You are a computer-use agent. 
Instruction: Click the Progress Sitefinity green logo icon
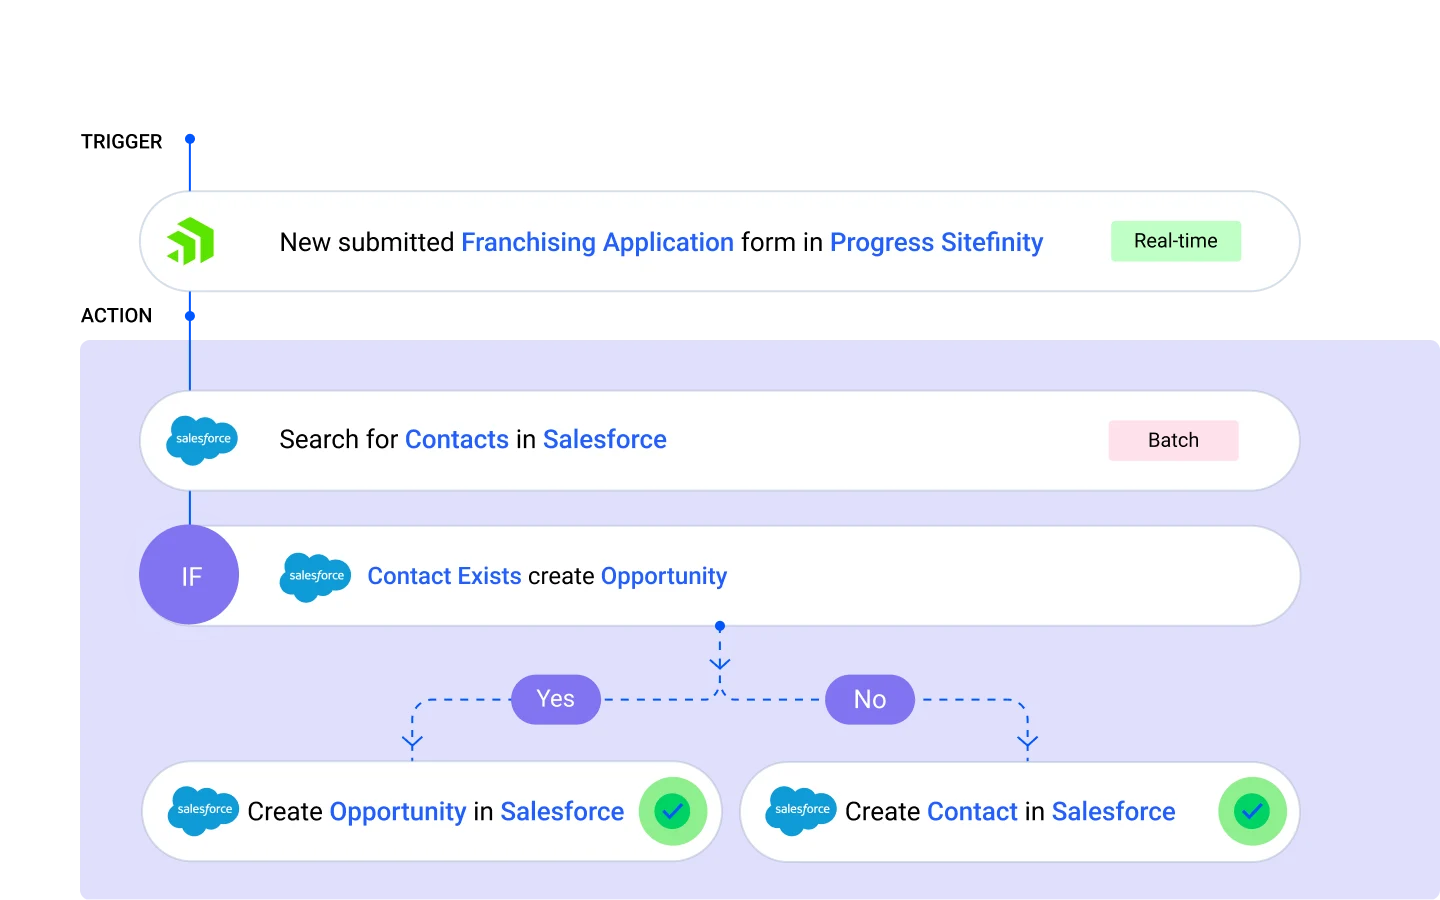(191, 241)
